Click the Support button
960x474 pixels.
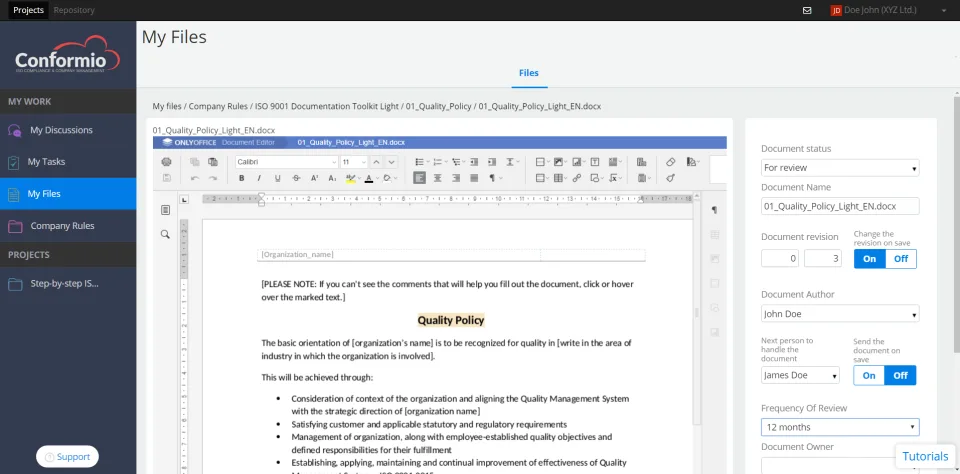pyautogui.click(x=67, y=456)
